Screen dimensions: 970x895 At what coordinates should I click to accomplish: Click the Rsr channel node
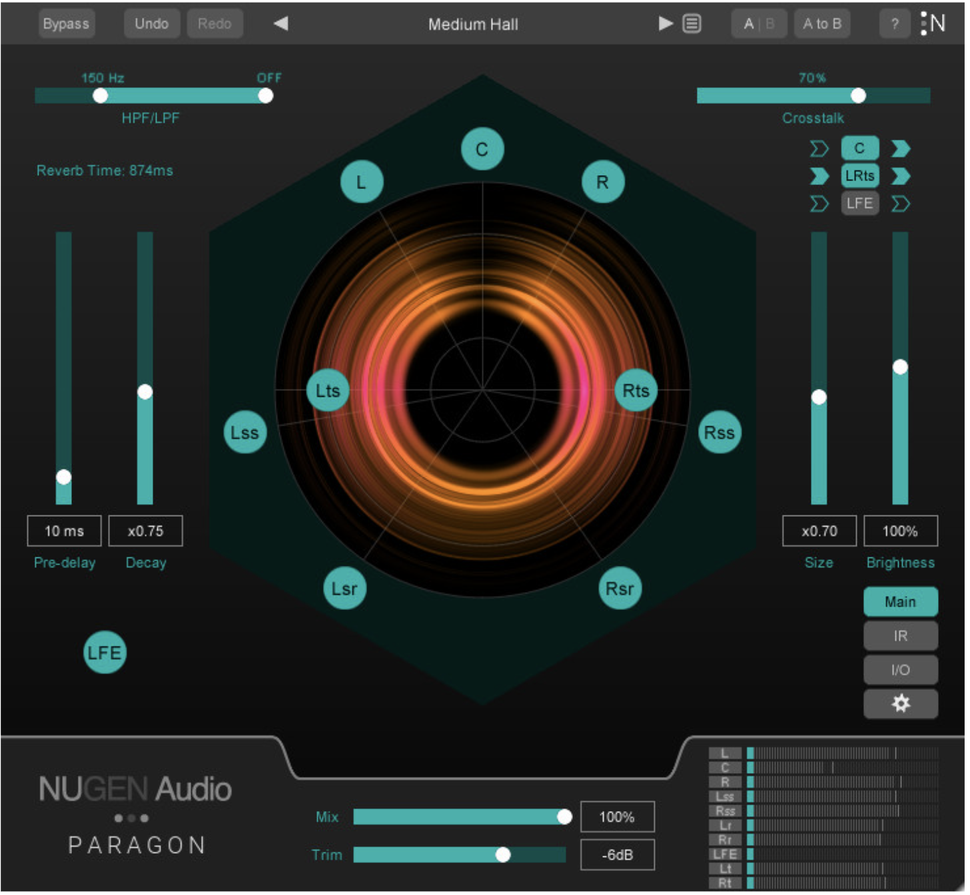[619, 589]
